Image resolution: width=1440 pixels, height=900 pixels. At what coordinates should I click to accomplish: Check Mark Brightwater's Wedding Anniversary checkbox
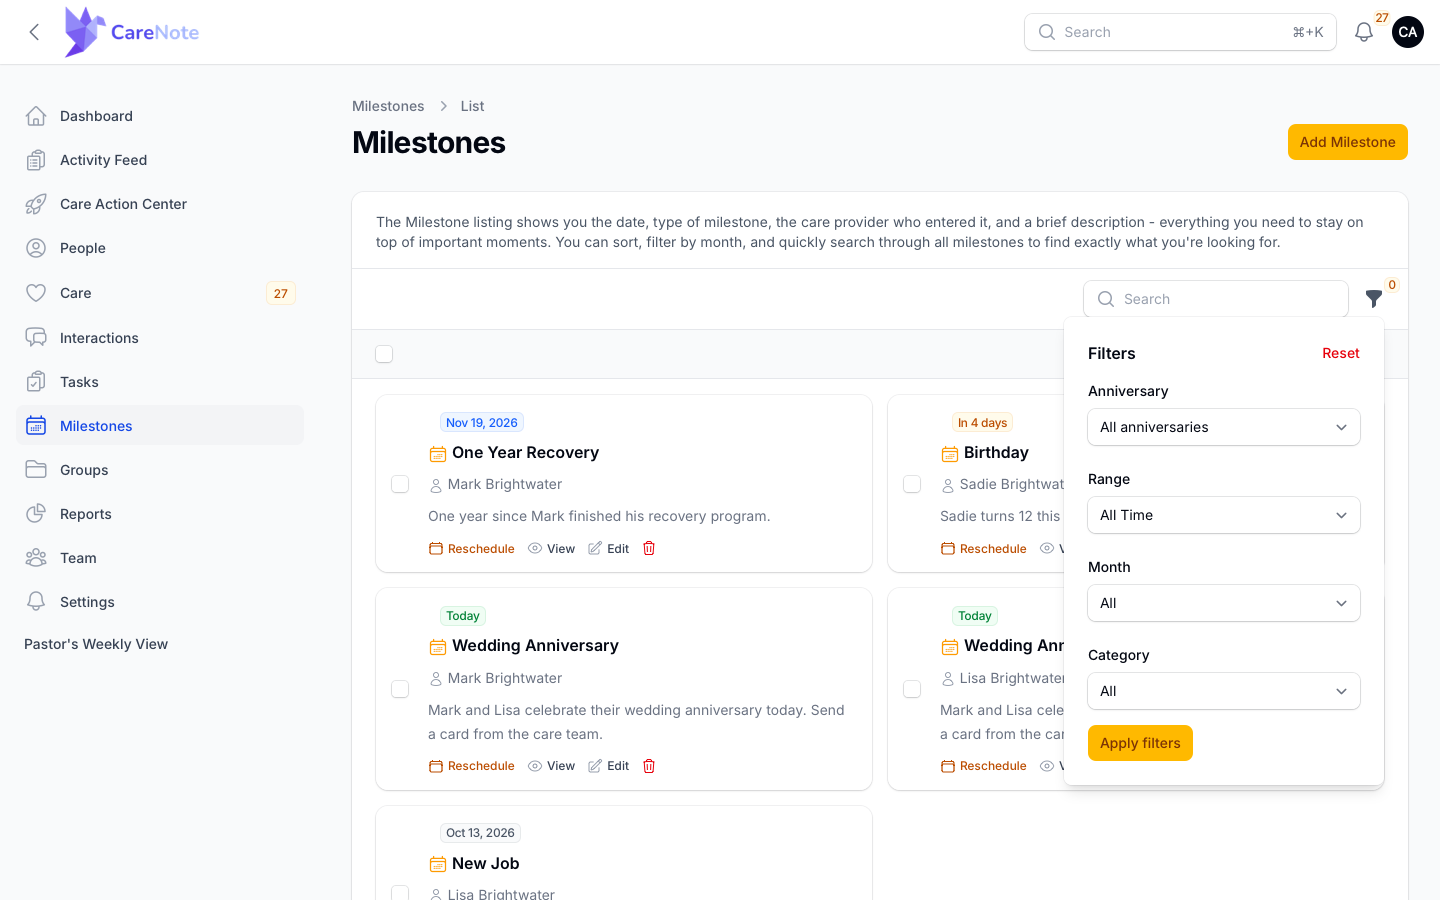click(x=400, y=689)
